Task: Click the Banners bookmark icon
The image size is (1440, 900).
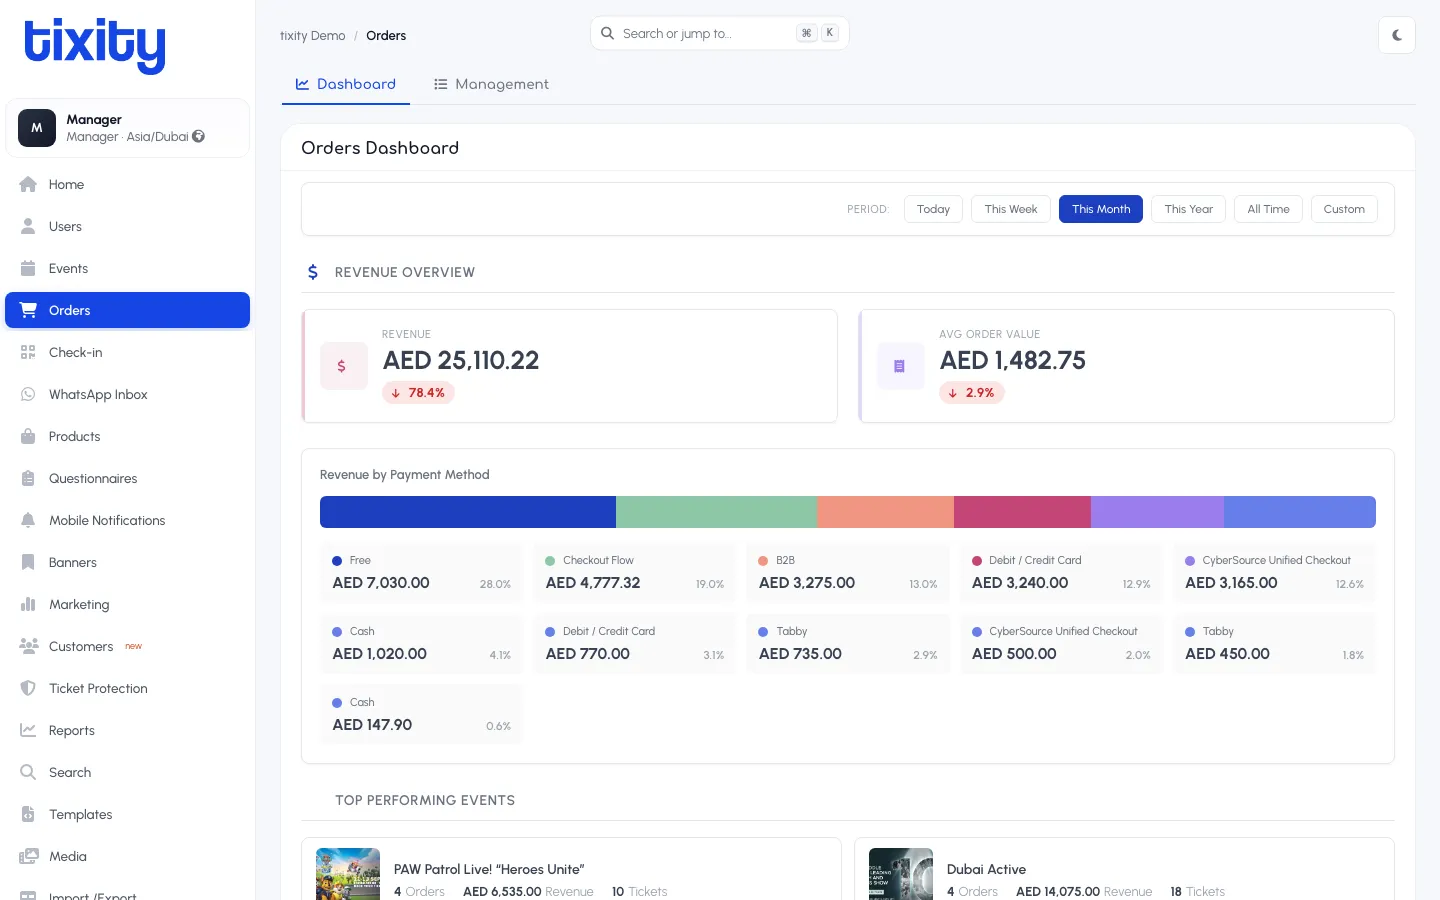Action: [28, 562]
